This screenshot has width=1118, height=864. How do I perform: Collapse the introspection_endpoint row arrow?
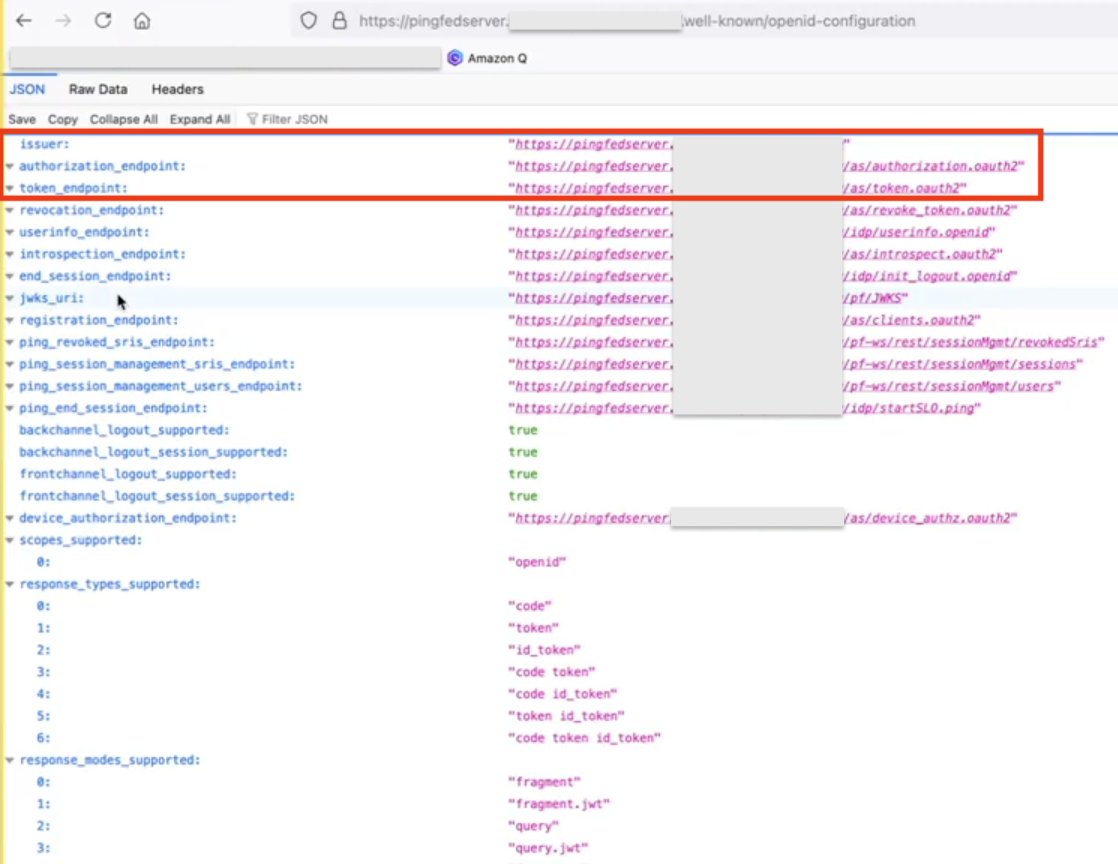10,254
